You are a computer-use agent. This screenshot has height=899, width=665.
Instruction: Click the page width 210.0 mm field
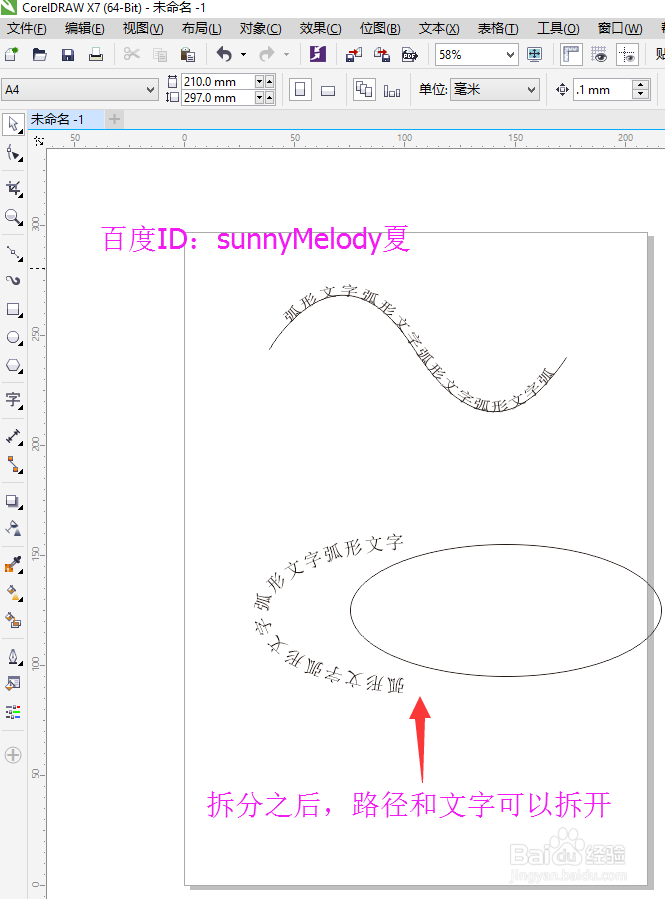(x=217, y=82)
